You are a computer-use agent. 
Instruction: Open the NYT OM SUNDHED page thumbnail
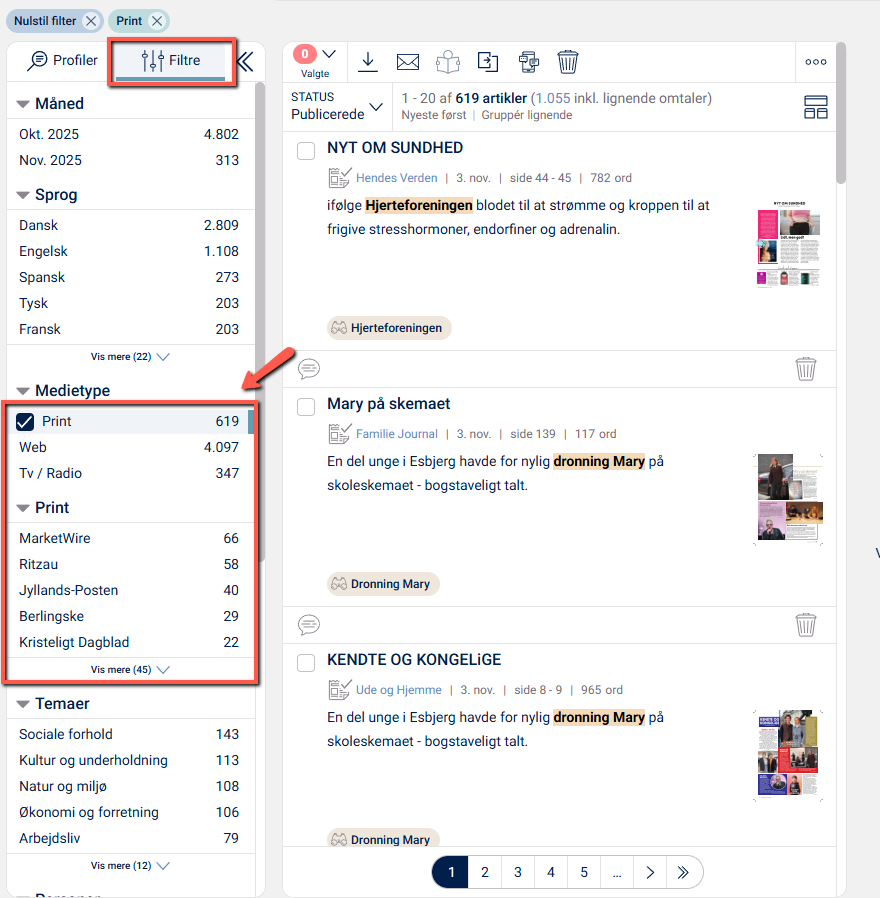pyautogui.click(x=788, y=243)
